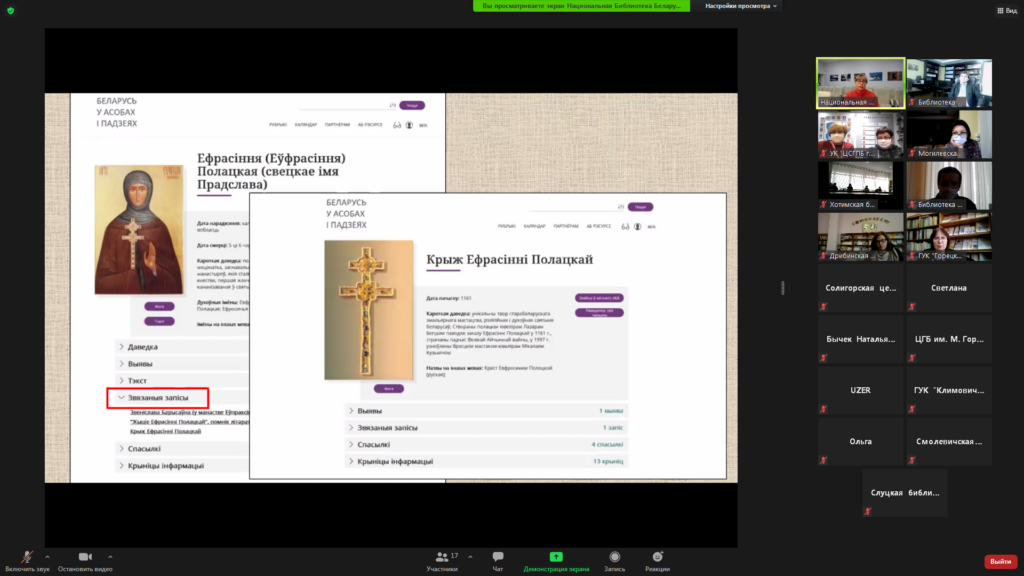Select the Слуцкая библи… participant tile
Screen dimensions: 1024x576
(x=905, y=493)
